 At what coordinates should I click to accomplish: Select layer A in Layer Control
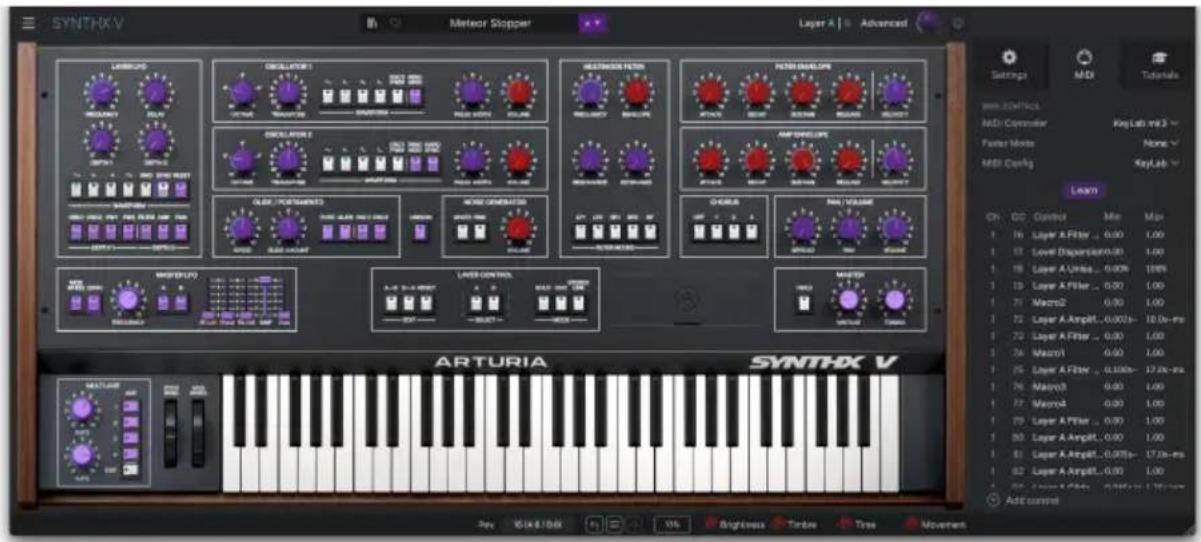coord(474,301)
